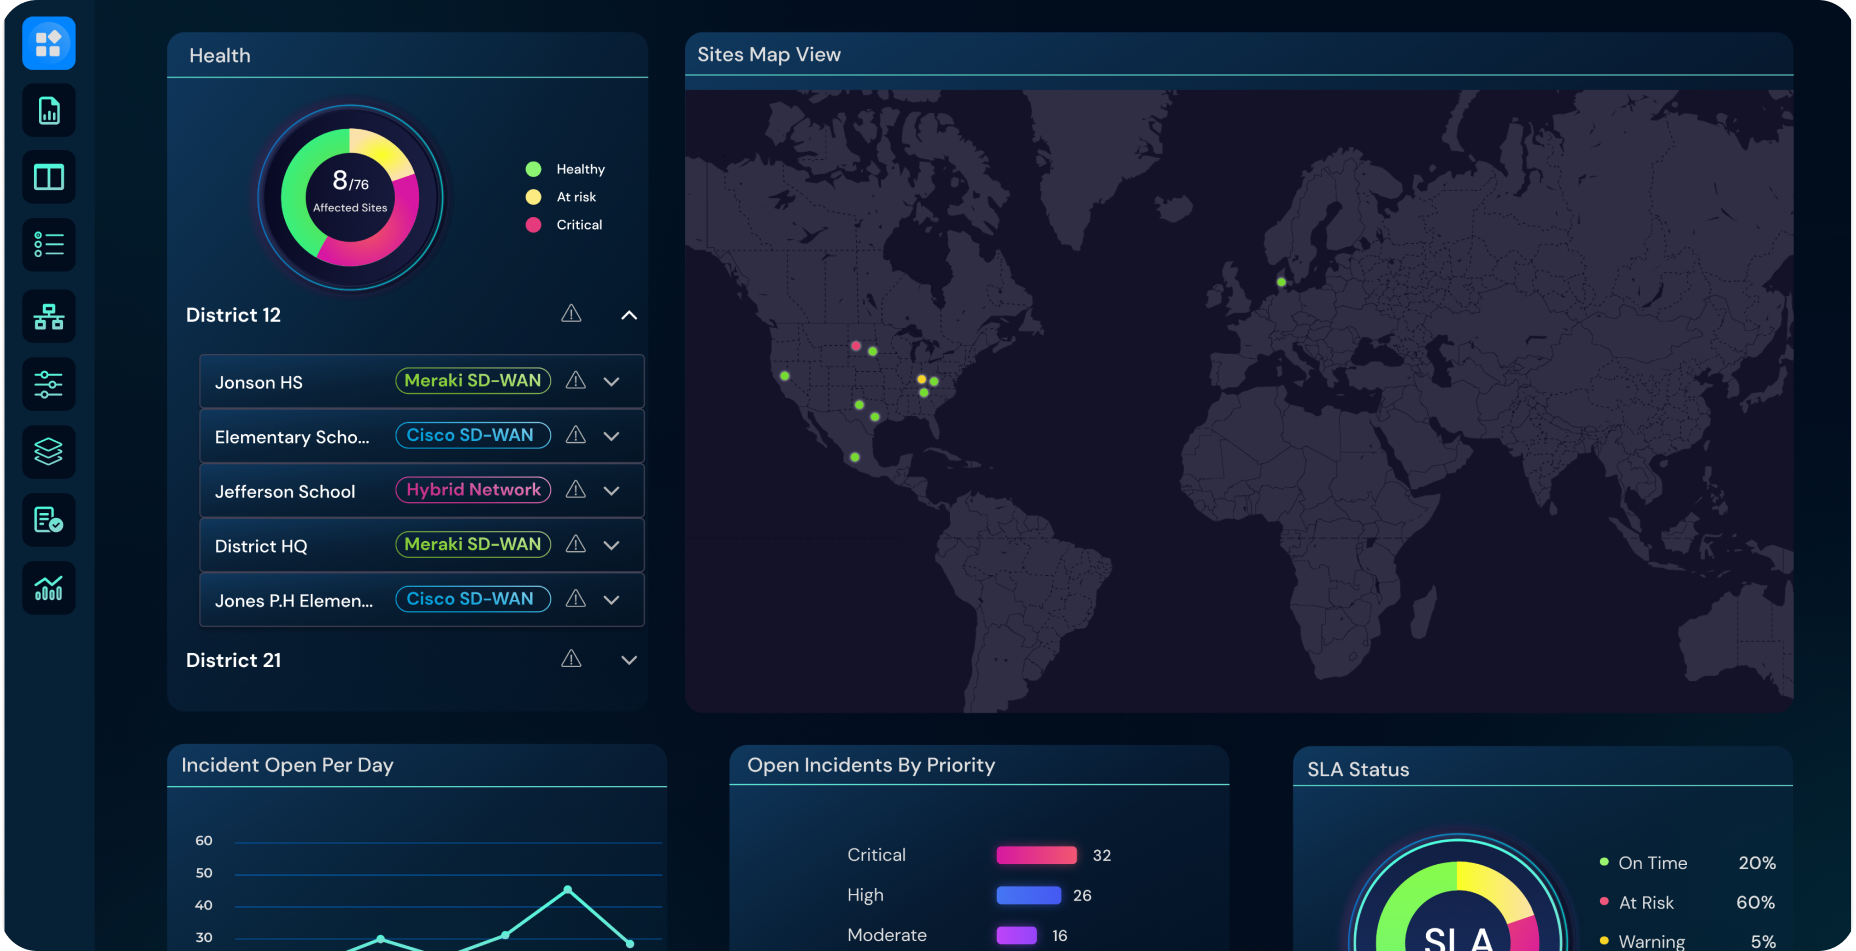
Task: Open the reports document icon in sidebar
Action: click(49, 110)
